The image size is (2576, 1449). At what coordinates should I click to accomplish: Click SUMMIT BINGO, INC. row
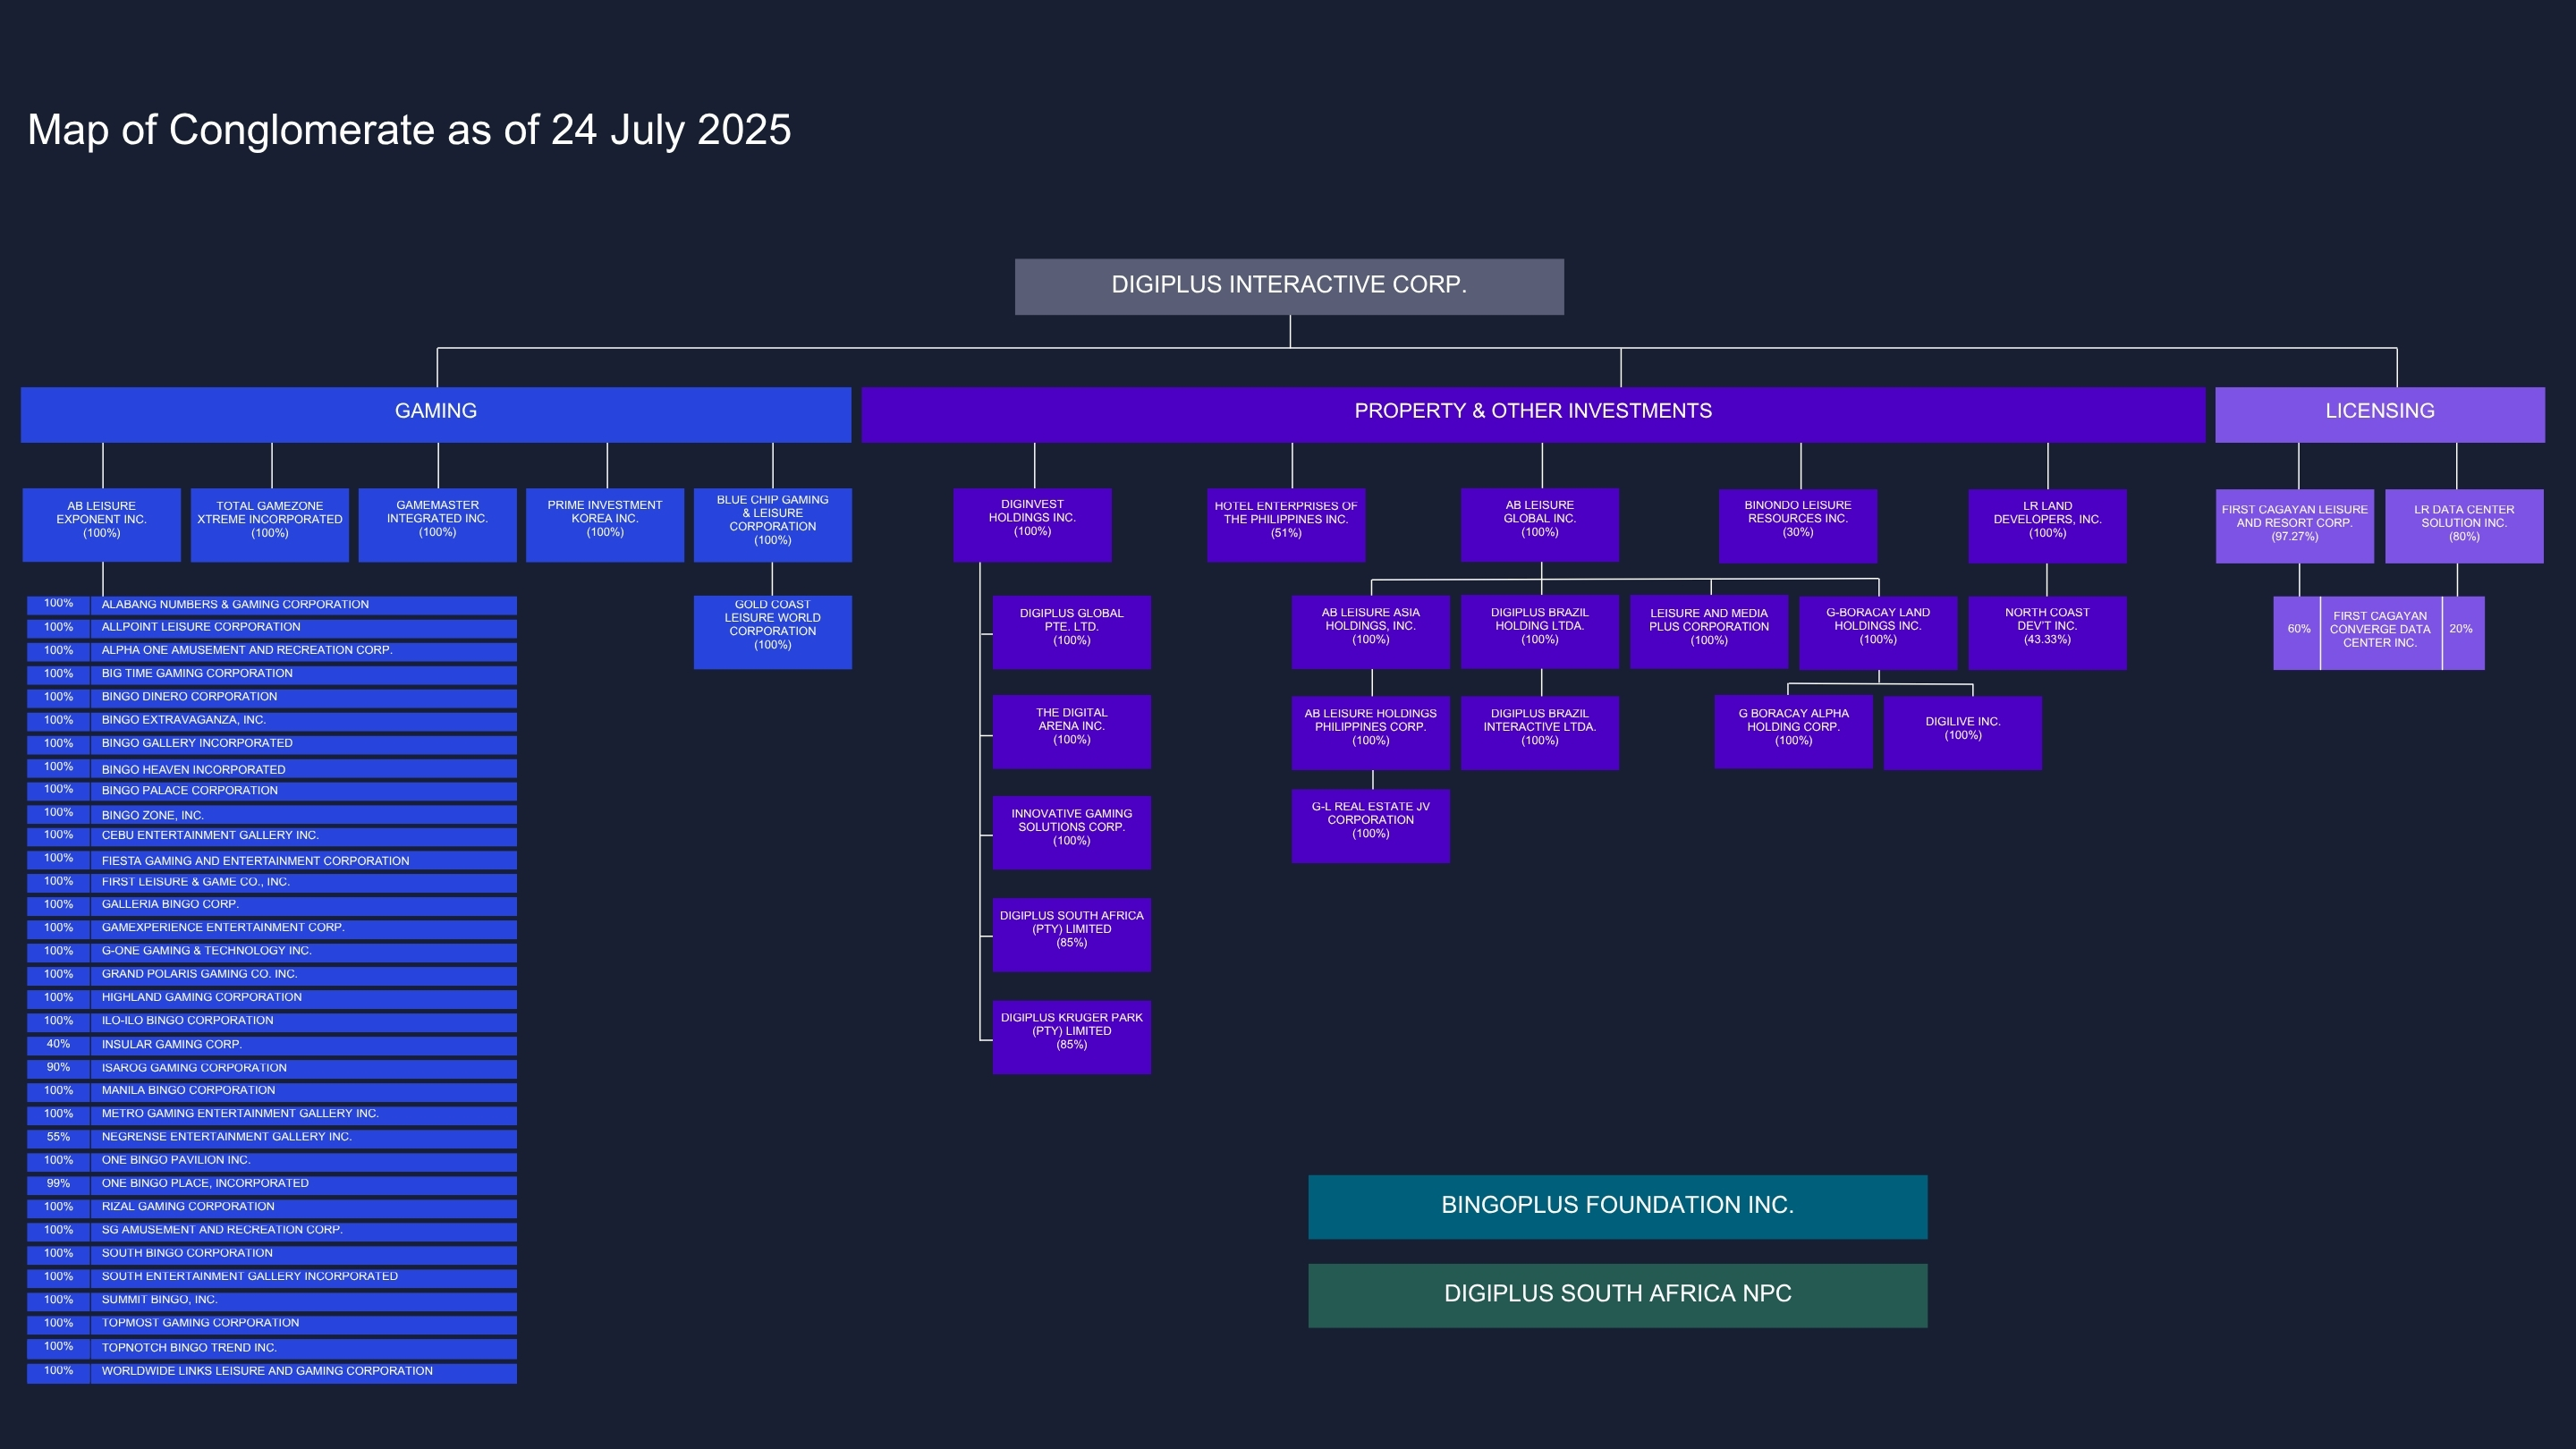(272, 1301)
